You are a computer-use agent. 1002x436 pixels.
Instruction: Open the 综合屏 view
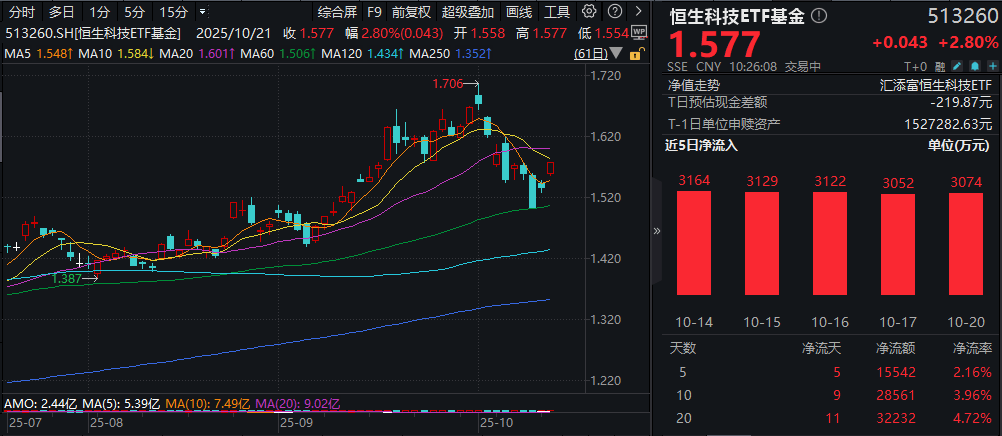coord(337,12)
